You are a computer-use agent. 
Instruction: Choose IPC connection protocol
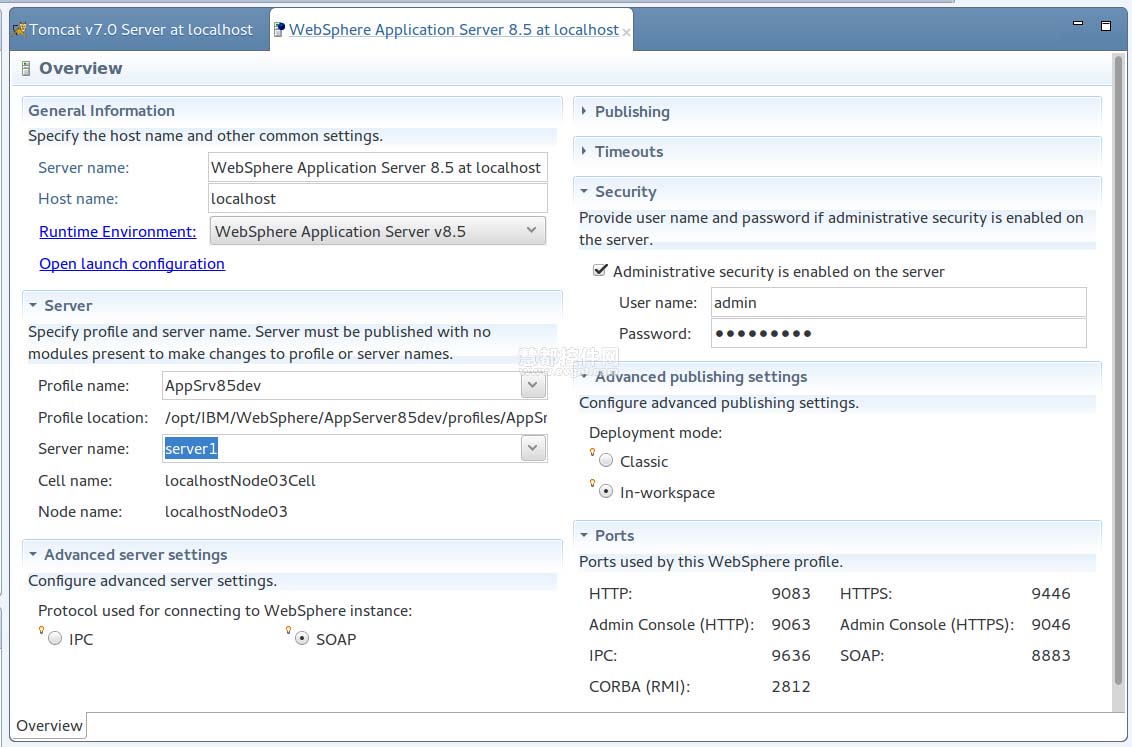[55, 639]
